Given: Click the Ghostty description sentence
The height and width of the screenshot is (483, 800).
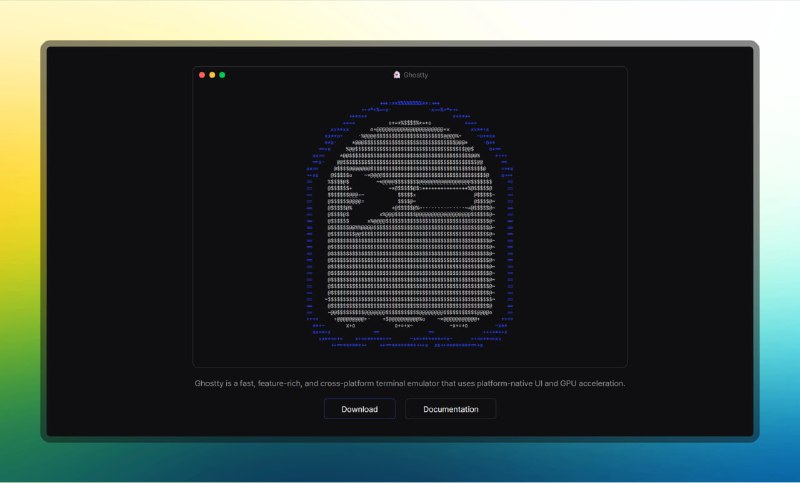Looking at the screenshot, I should pos(410,383).
